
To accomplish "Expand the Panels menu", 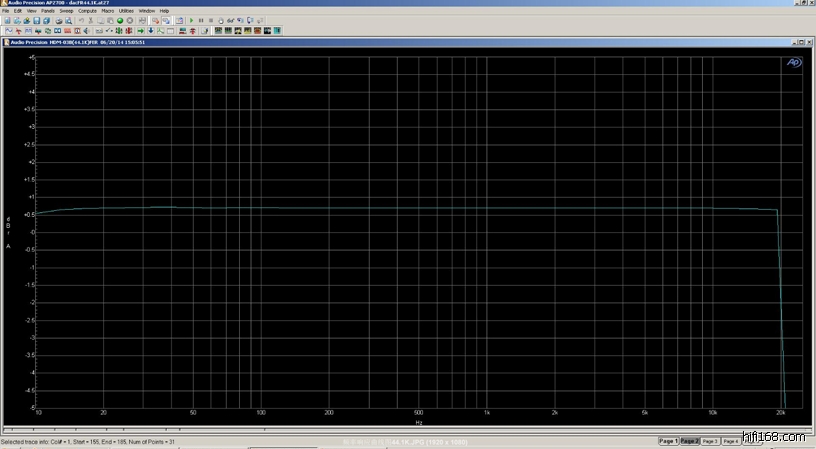I will pyautogui.click(x=47, y=11).
